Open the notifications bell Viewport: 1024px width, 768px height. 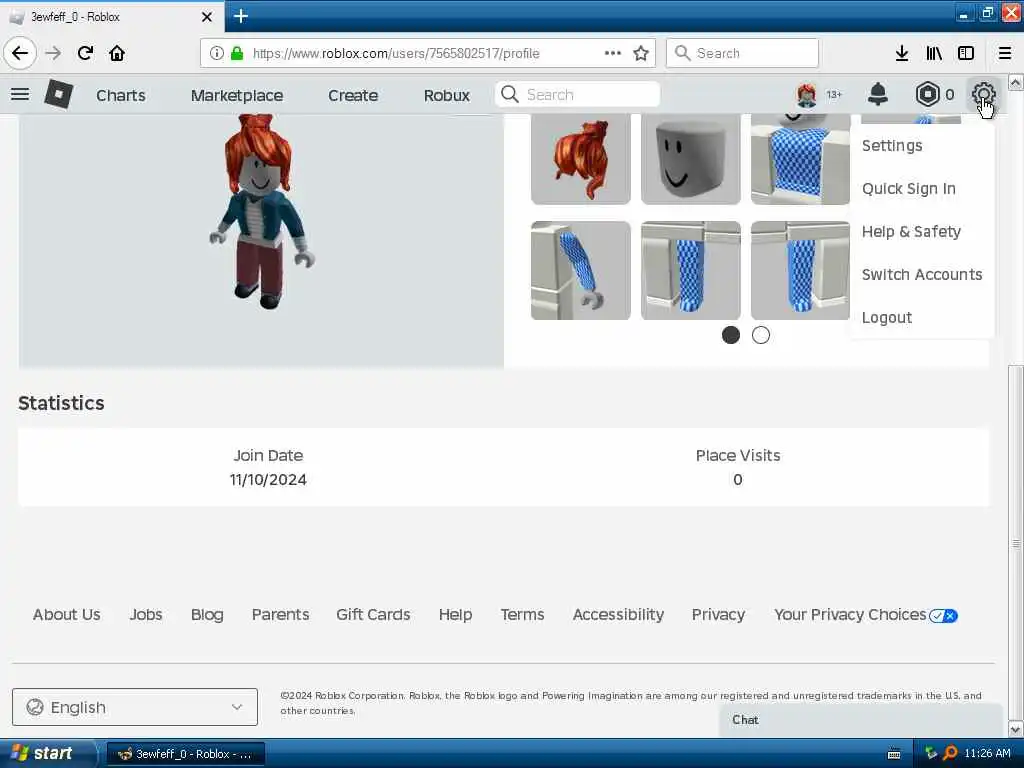pyautogui.click(x=878, y=95)
